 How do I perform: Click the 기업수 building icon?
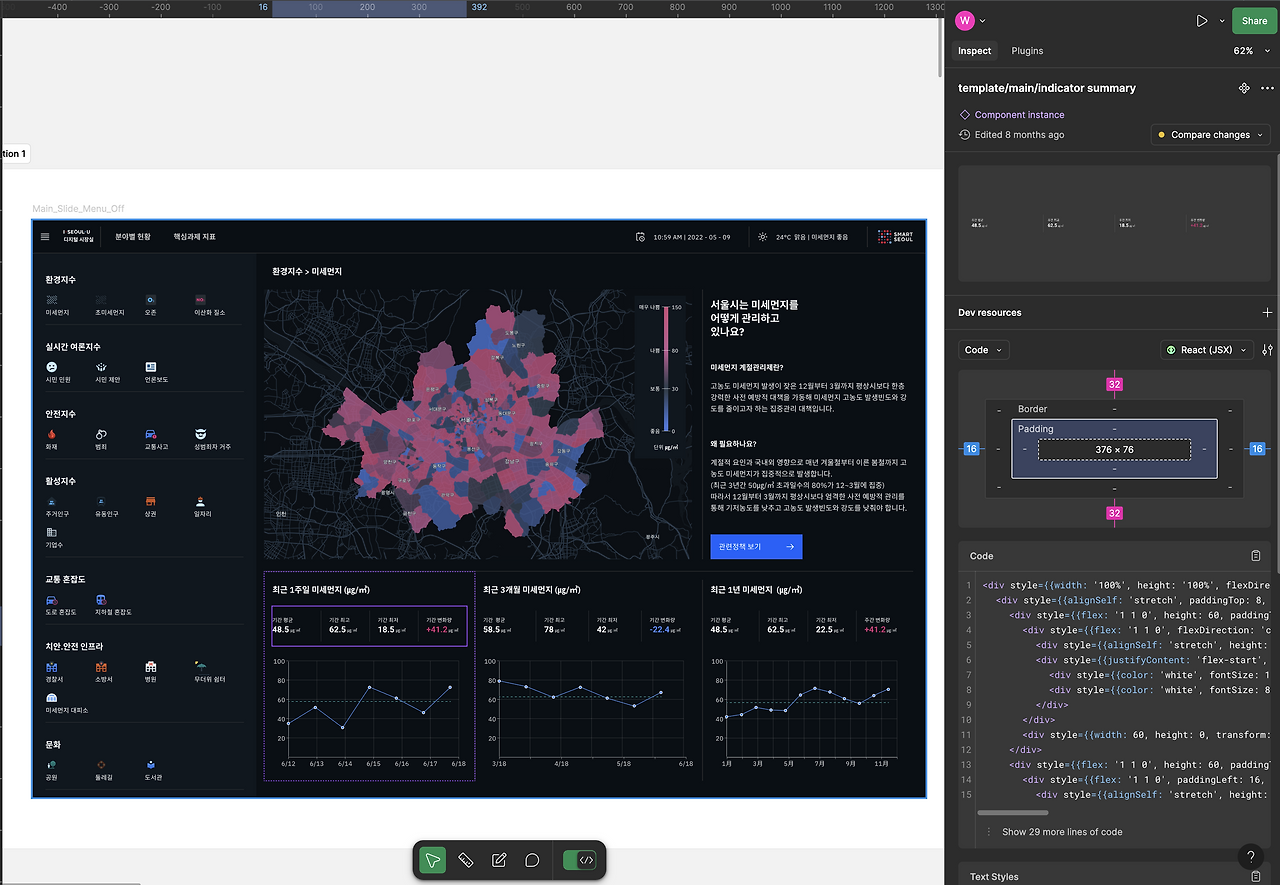coord(51,532)
